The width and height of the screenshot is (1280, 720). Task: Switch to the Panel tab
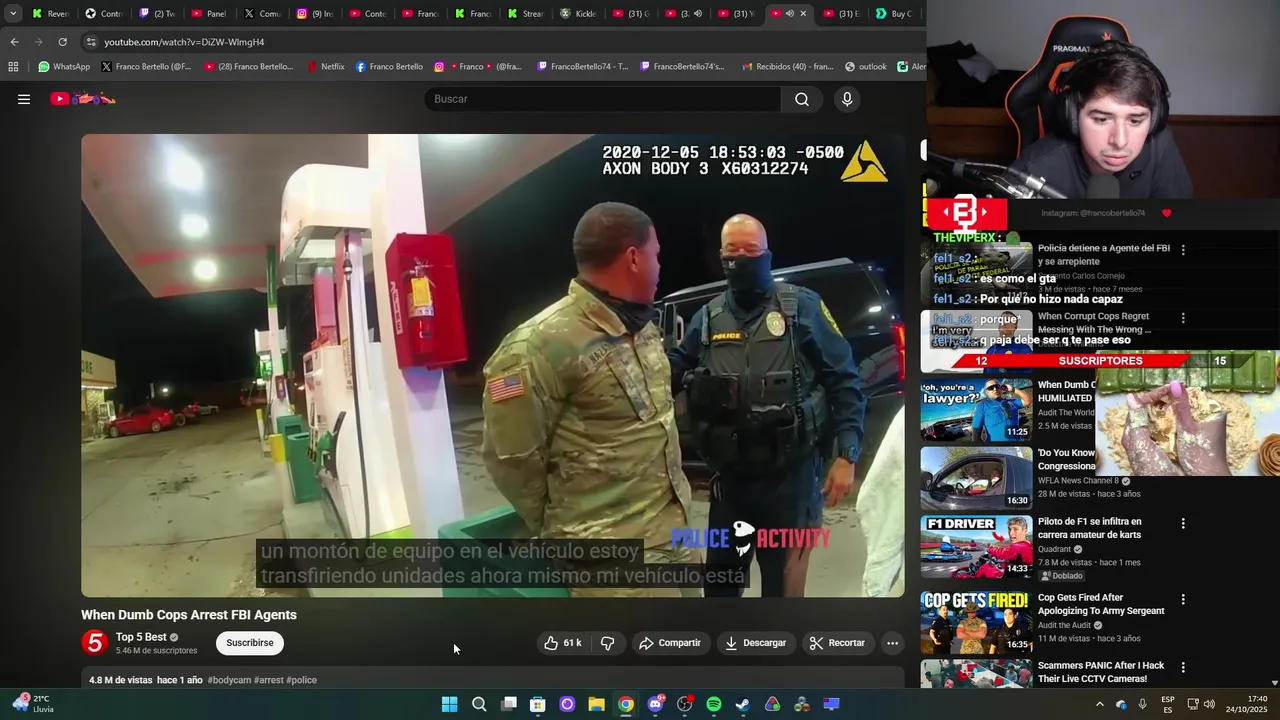tap(209, 14)
